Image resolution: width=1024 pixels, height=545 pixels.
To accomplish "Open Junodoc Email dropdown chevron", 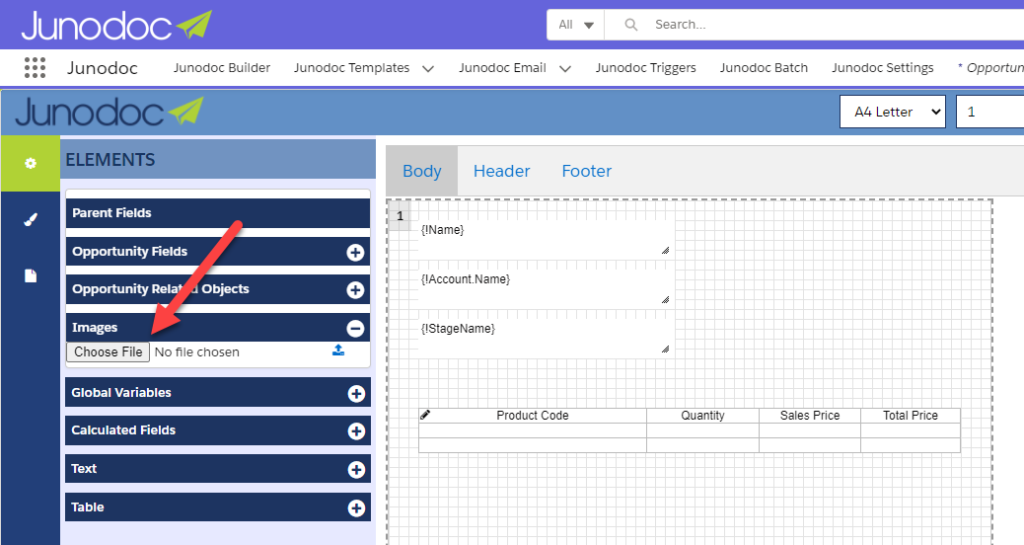I will [565, 69].
